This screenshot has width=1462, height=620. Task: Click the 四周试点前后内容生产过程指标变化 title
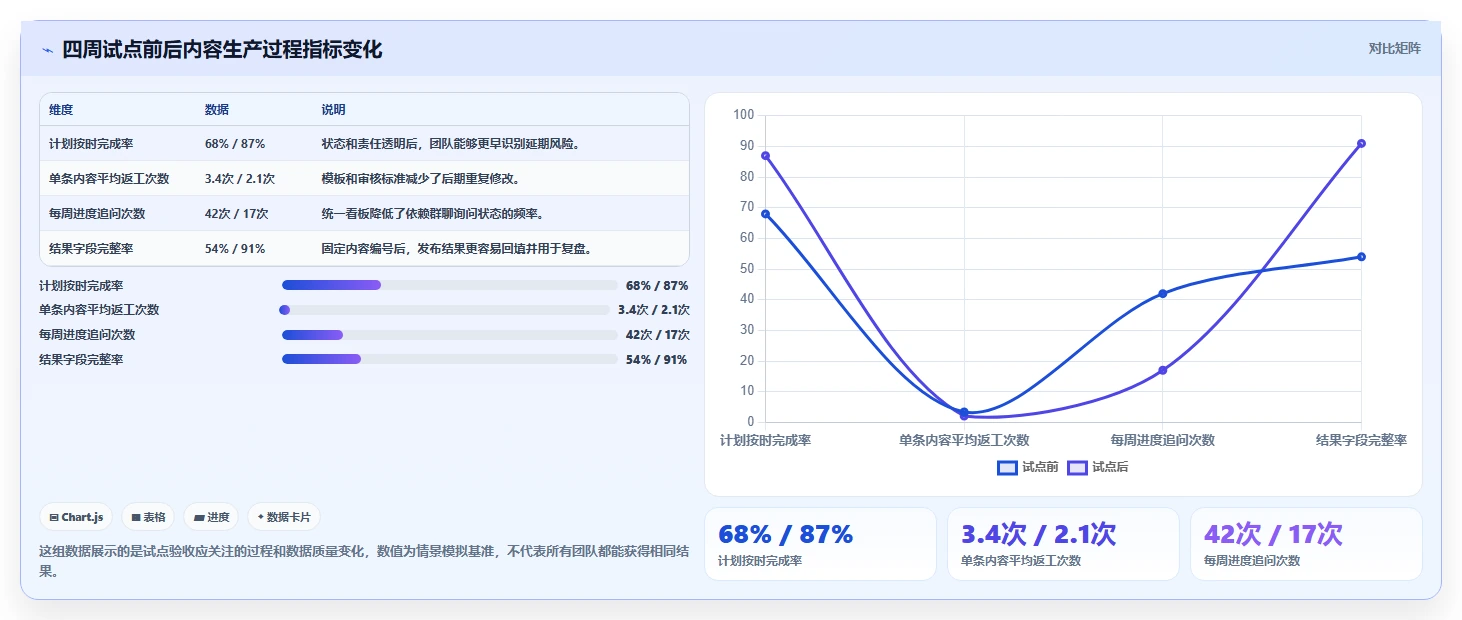[x=222, y=49]
